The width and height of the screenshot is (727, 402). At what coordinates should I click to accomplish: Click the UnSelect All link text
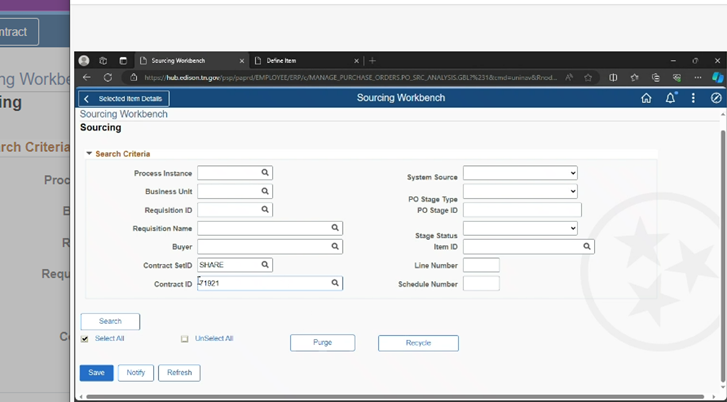tap(214, 338)
